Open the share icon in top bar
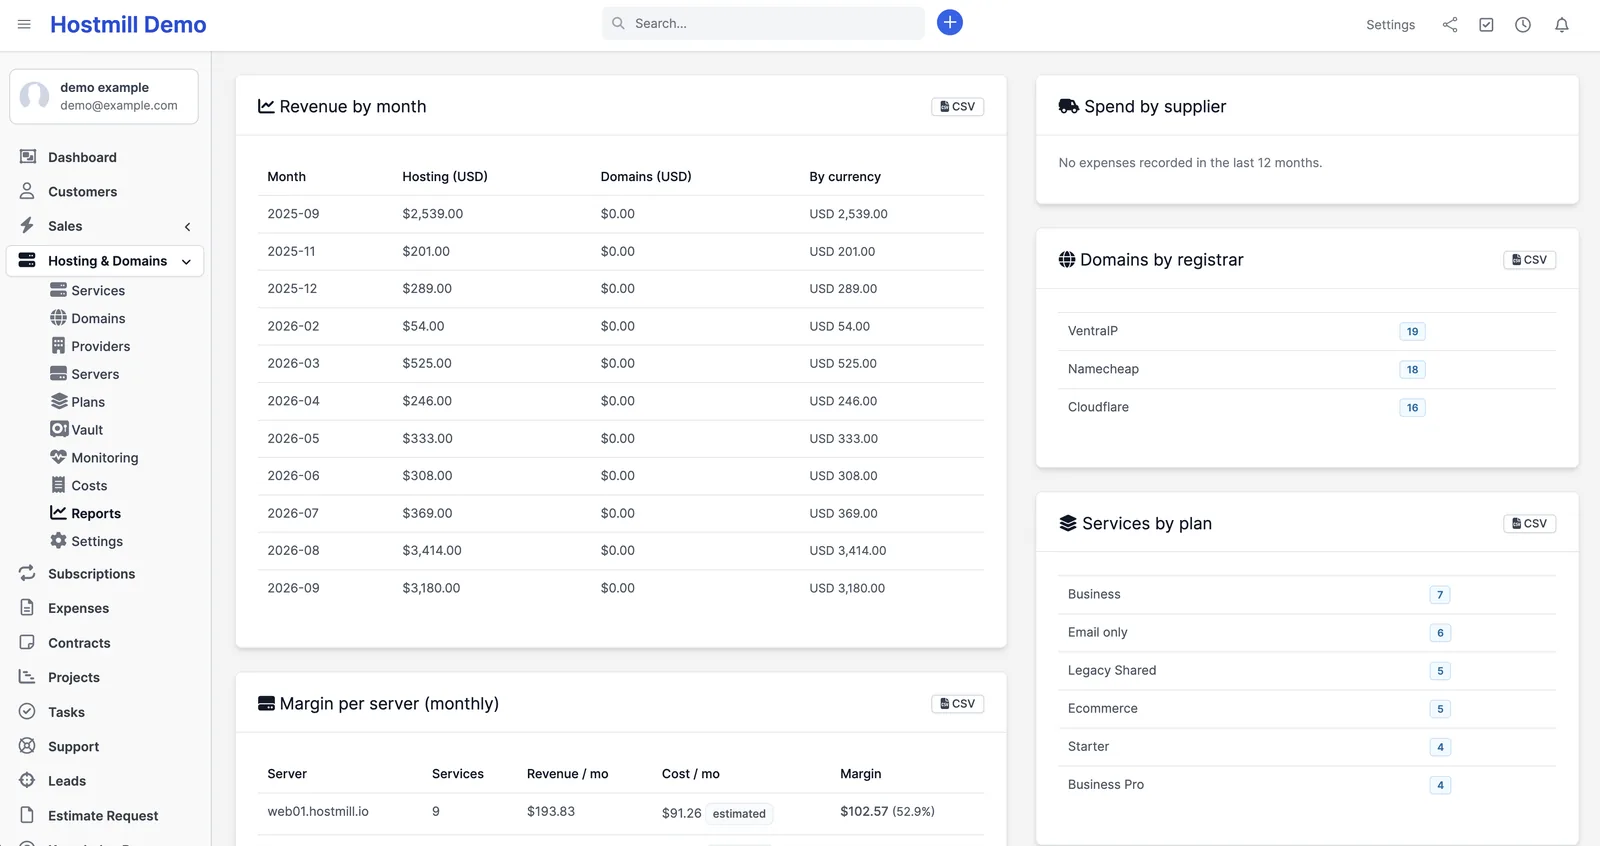Image resolution: width=1600 pixels, height=846 pixels. point(1450,25)
